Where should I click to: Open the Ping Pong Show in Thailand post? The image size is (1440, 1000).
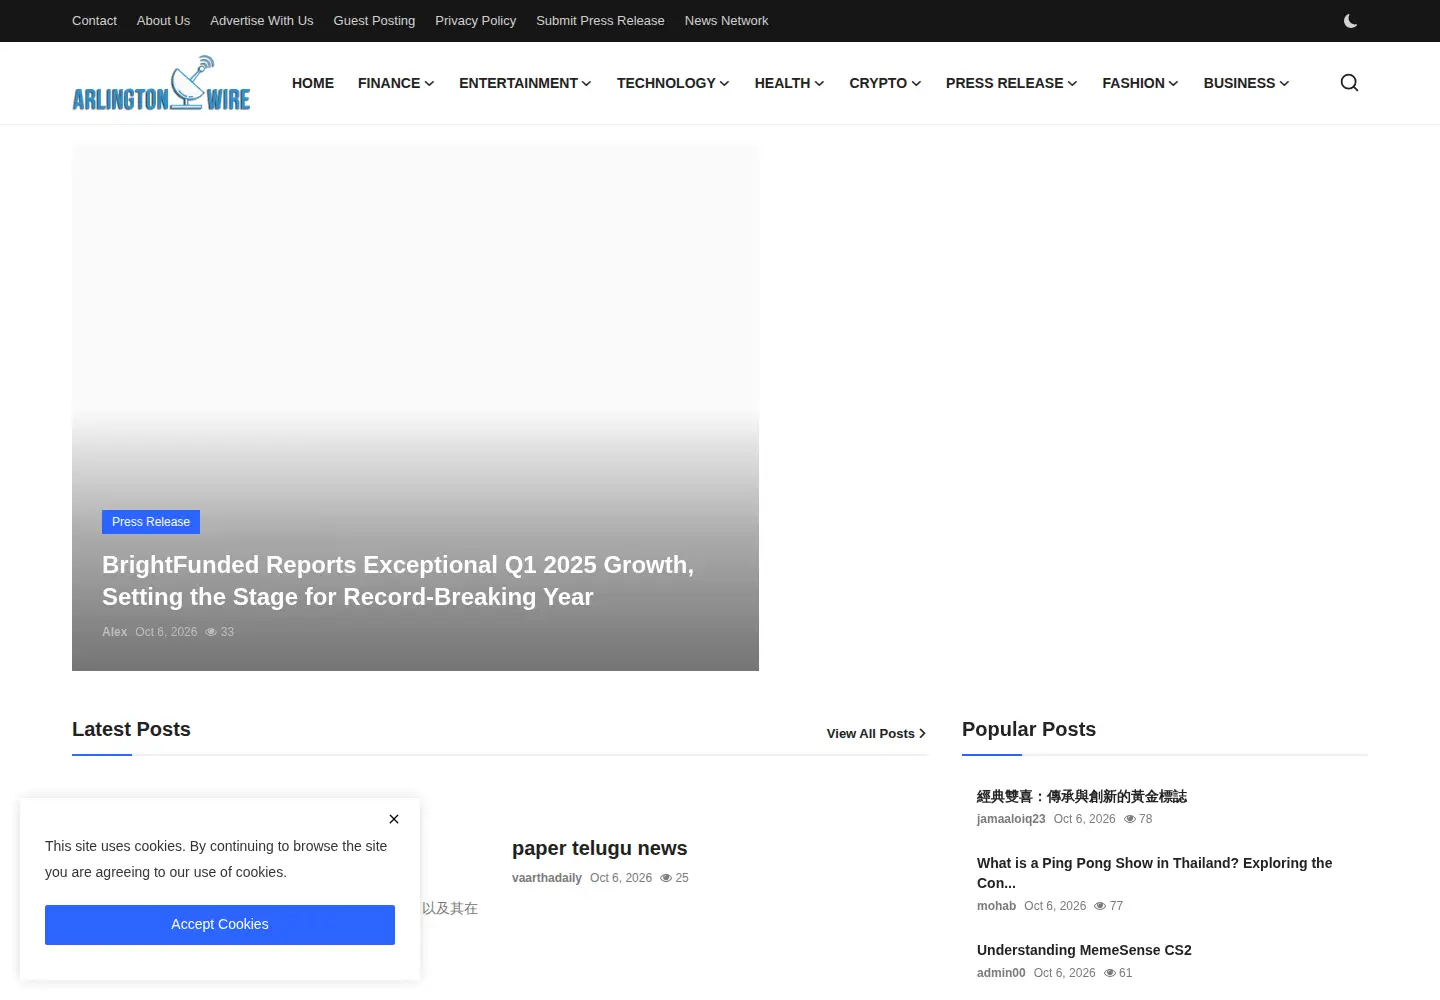pos(1154,873)
